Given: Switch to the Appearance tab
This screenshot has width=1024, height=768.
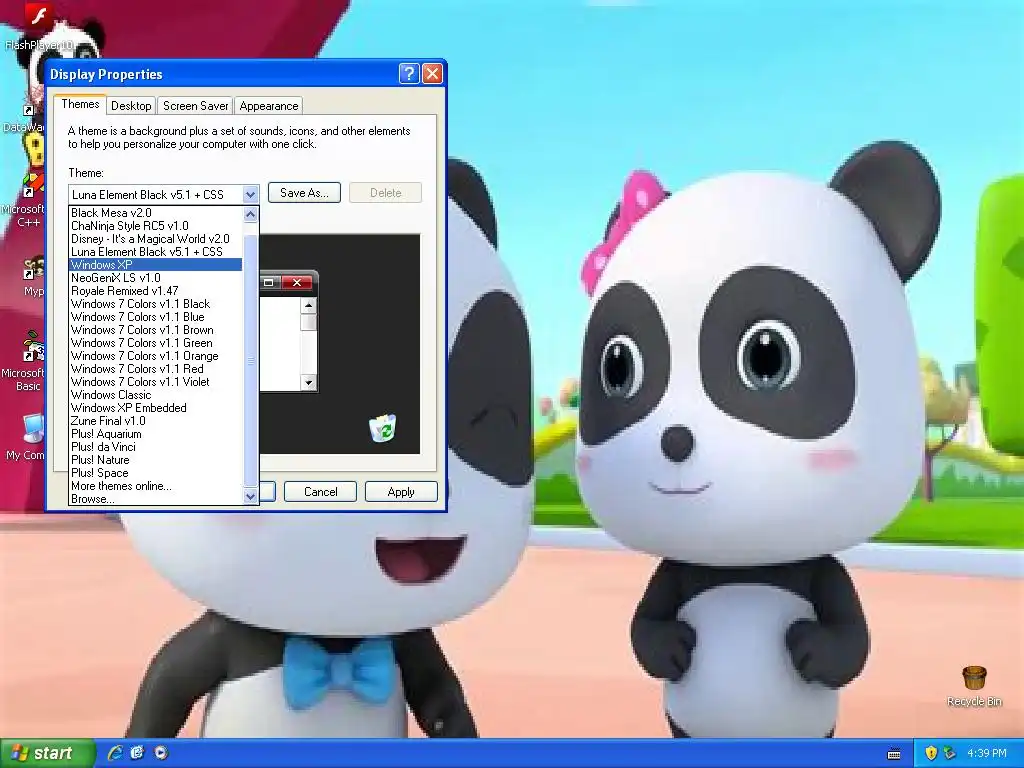Looking at the screenshot, I should pos(268,106).
